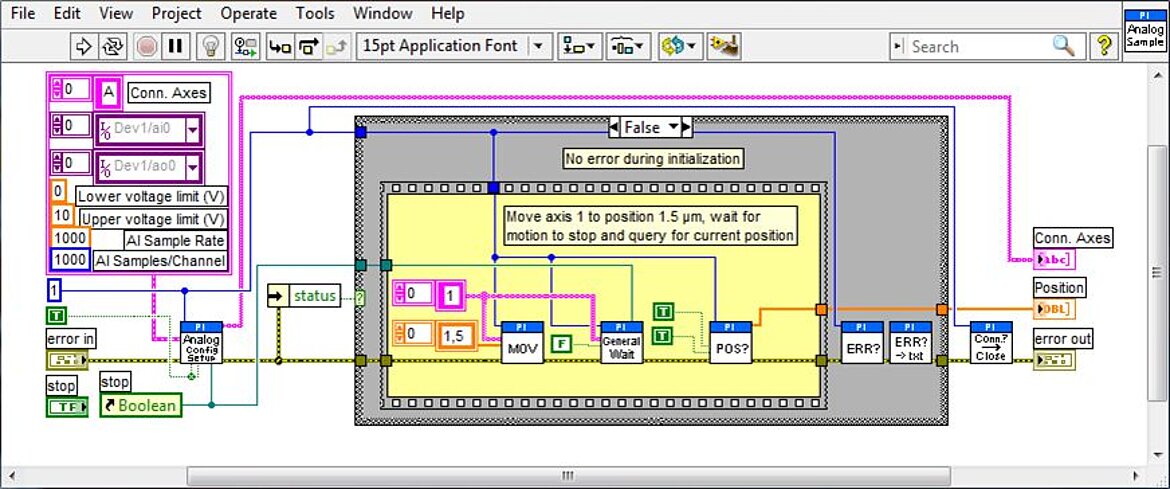Screen dimensions: 1170x489
Task: Click the Run Continuously button
Action: (113, 46)
